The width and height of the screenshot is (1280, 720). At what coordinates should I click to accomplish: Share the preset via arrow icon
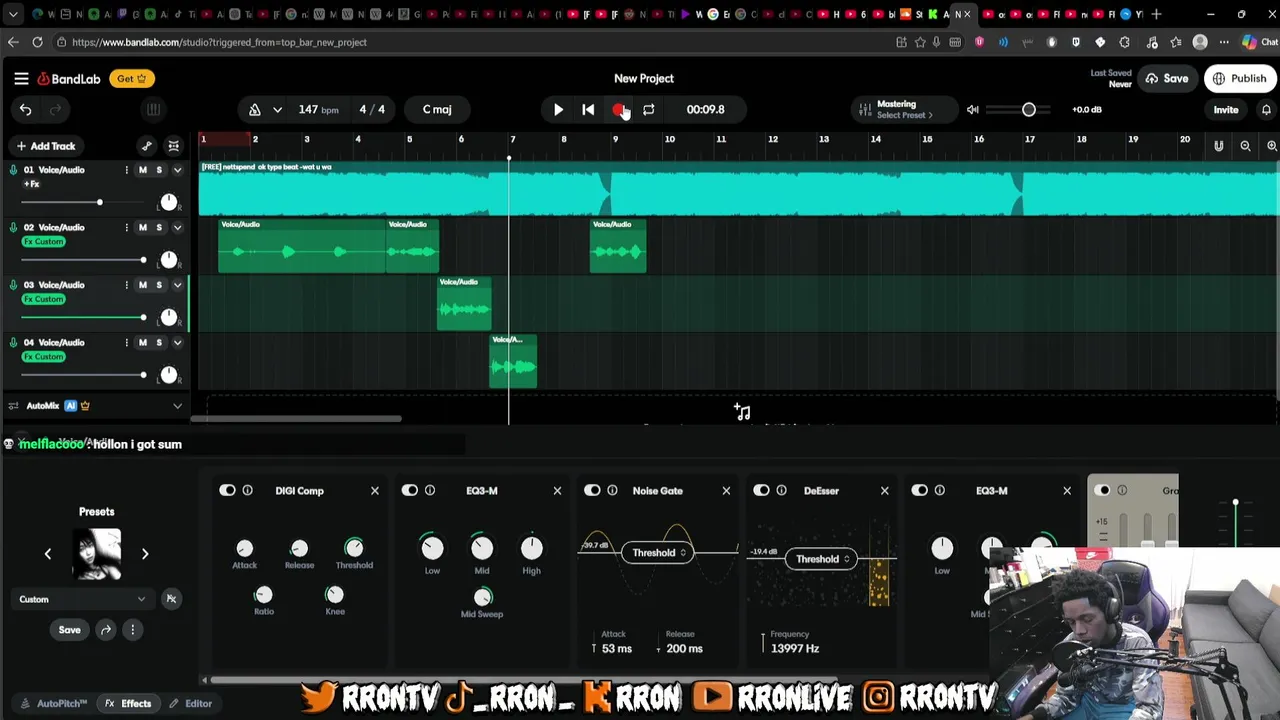click(x=106, y=630)
